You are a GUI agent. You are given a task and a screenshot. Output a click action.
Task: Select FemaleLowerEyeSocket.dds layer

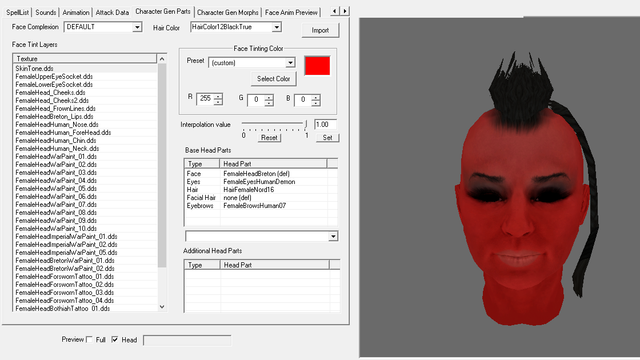[85, 84]
